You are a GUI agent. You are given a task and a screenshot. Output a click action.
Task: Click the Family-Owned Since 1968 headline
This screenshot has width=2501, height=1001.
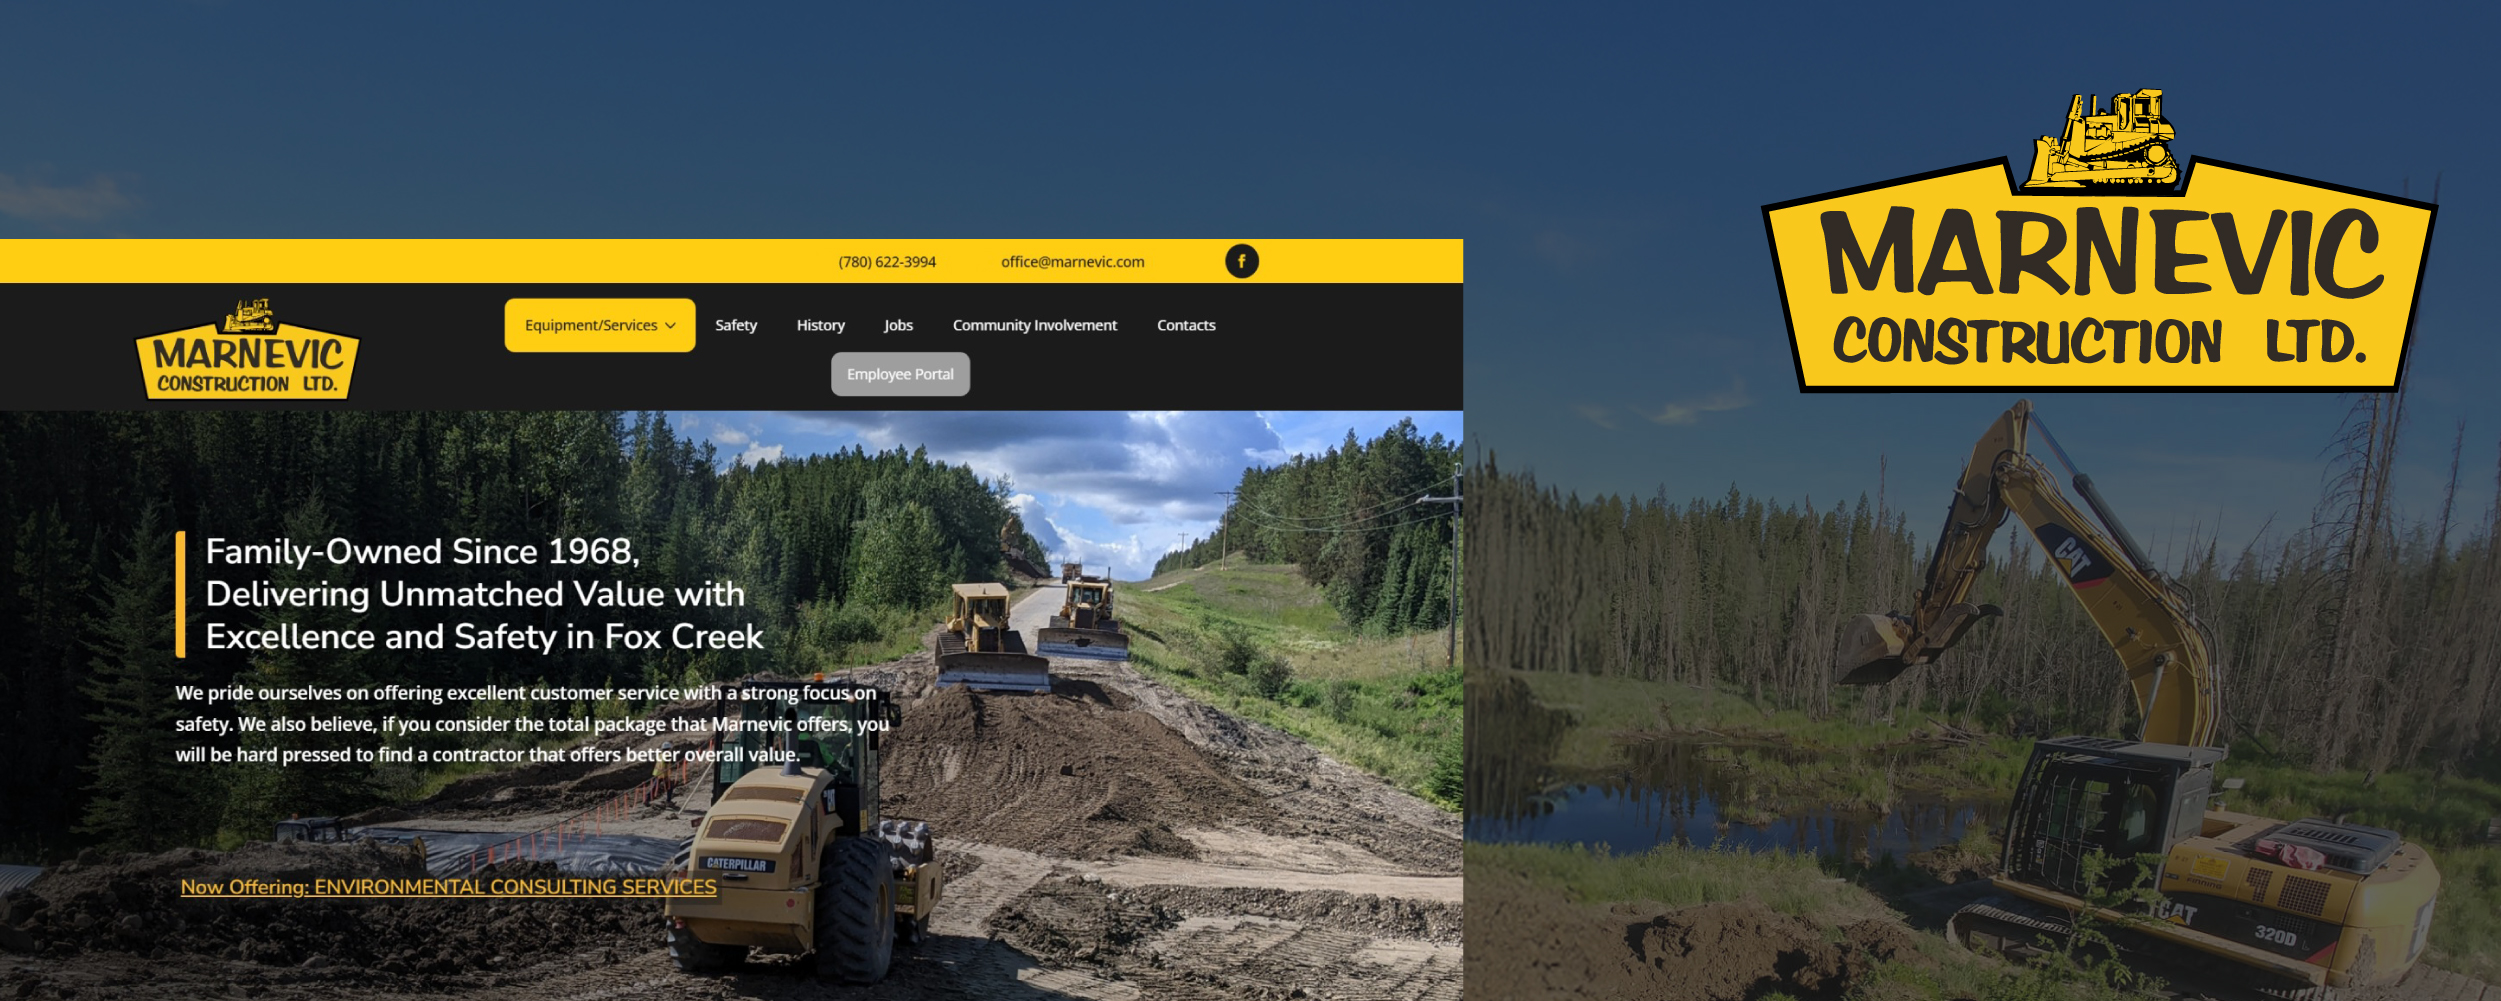(483, 594)
